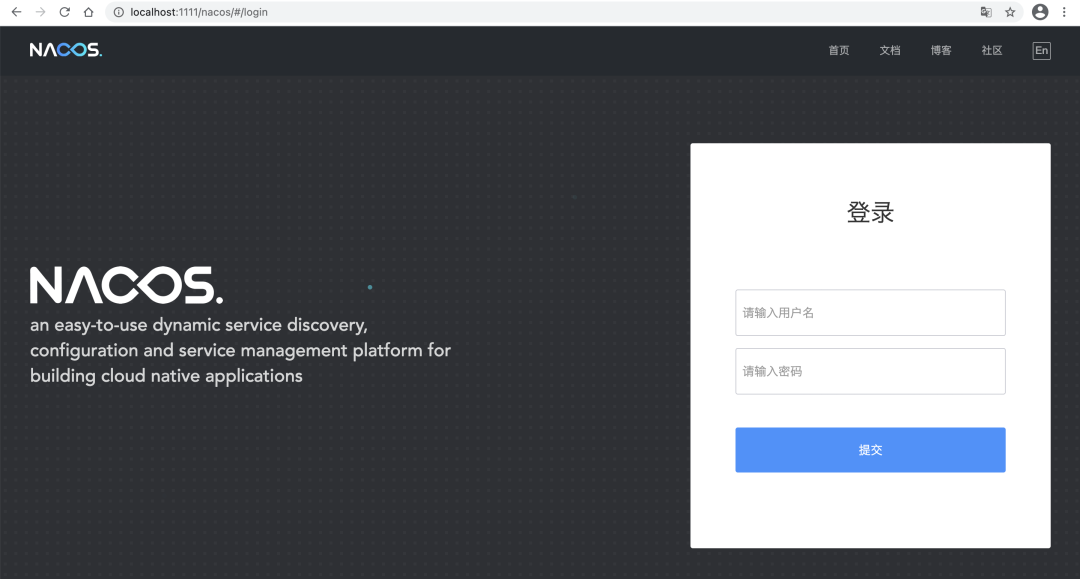
Task: Submit login with the 提交 button
Action: pyautogui.click(x=870, y=450)
